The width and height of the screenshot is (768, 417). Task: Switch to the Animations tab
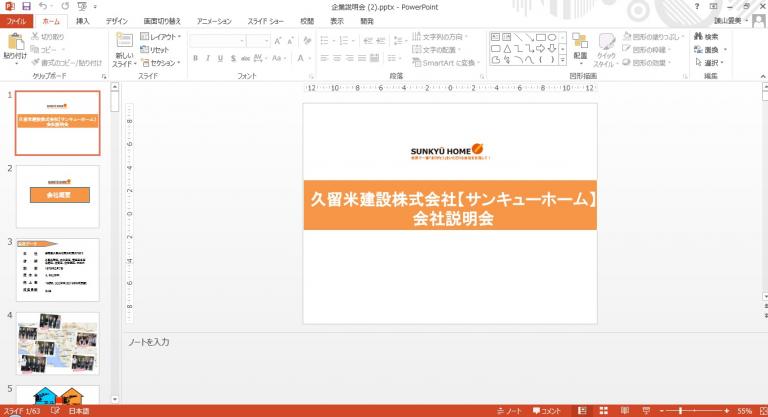point(214,21)
